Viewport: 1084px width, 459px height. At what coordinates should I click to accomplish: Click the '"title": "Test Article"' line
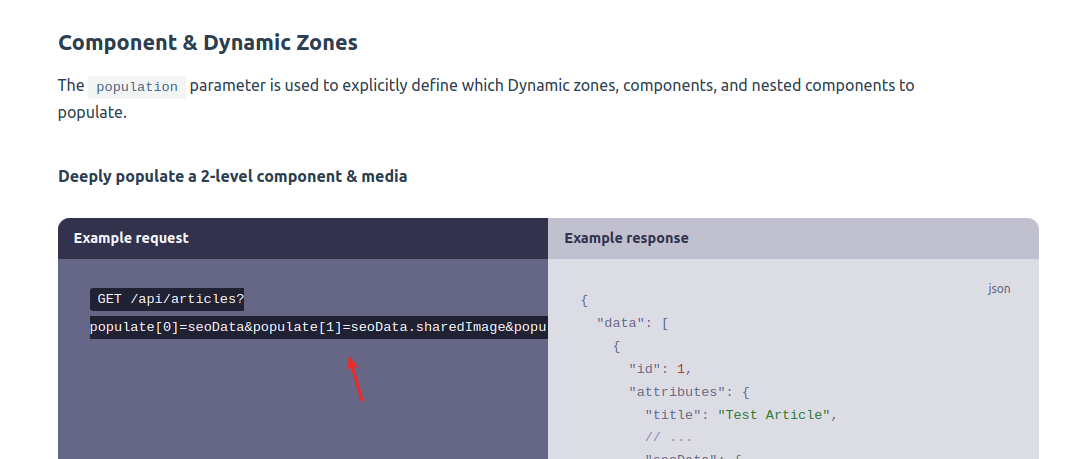(x=741, y=415)
